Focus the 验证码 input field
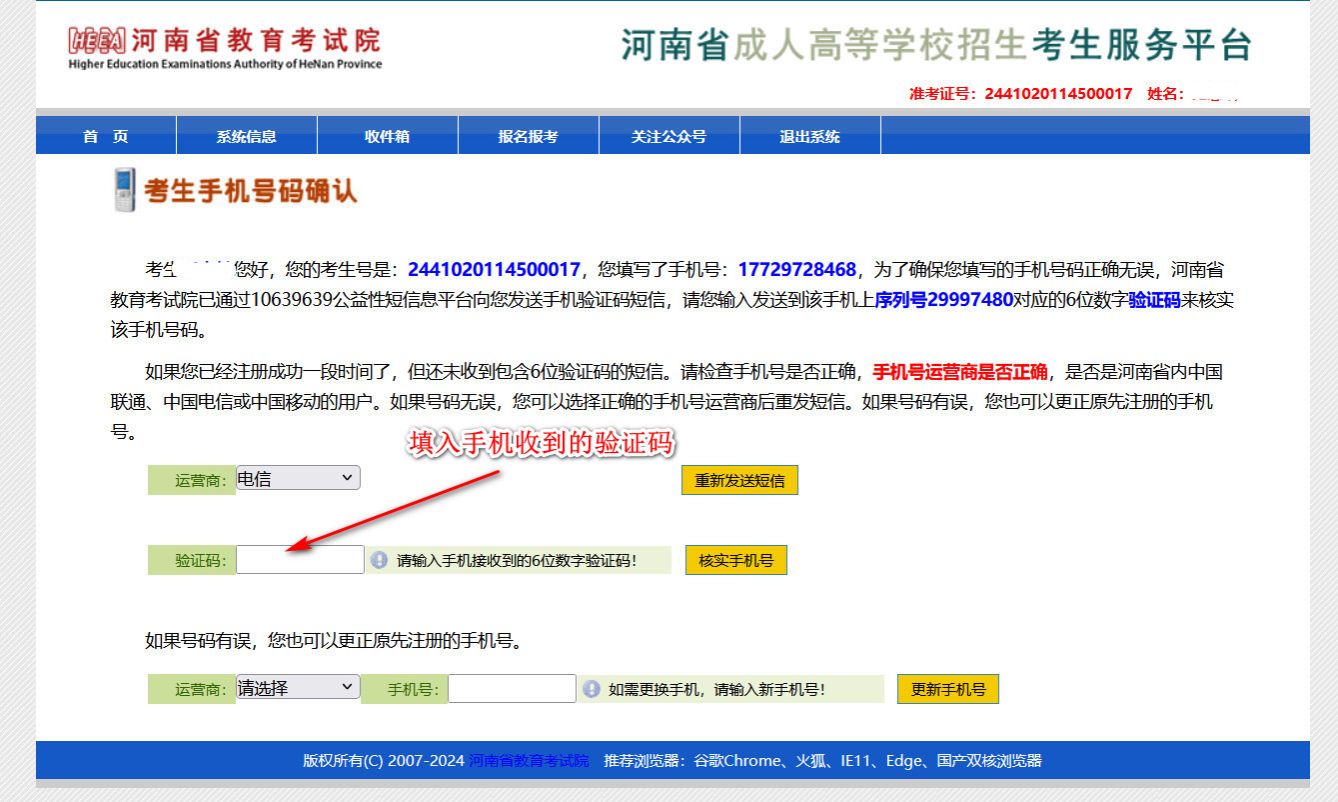 click(x=300, y=560)
